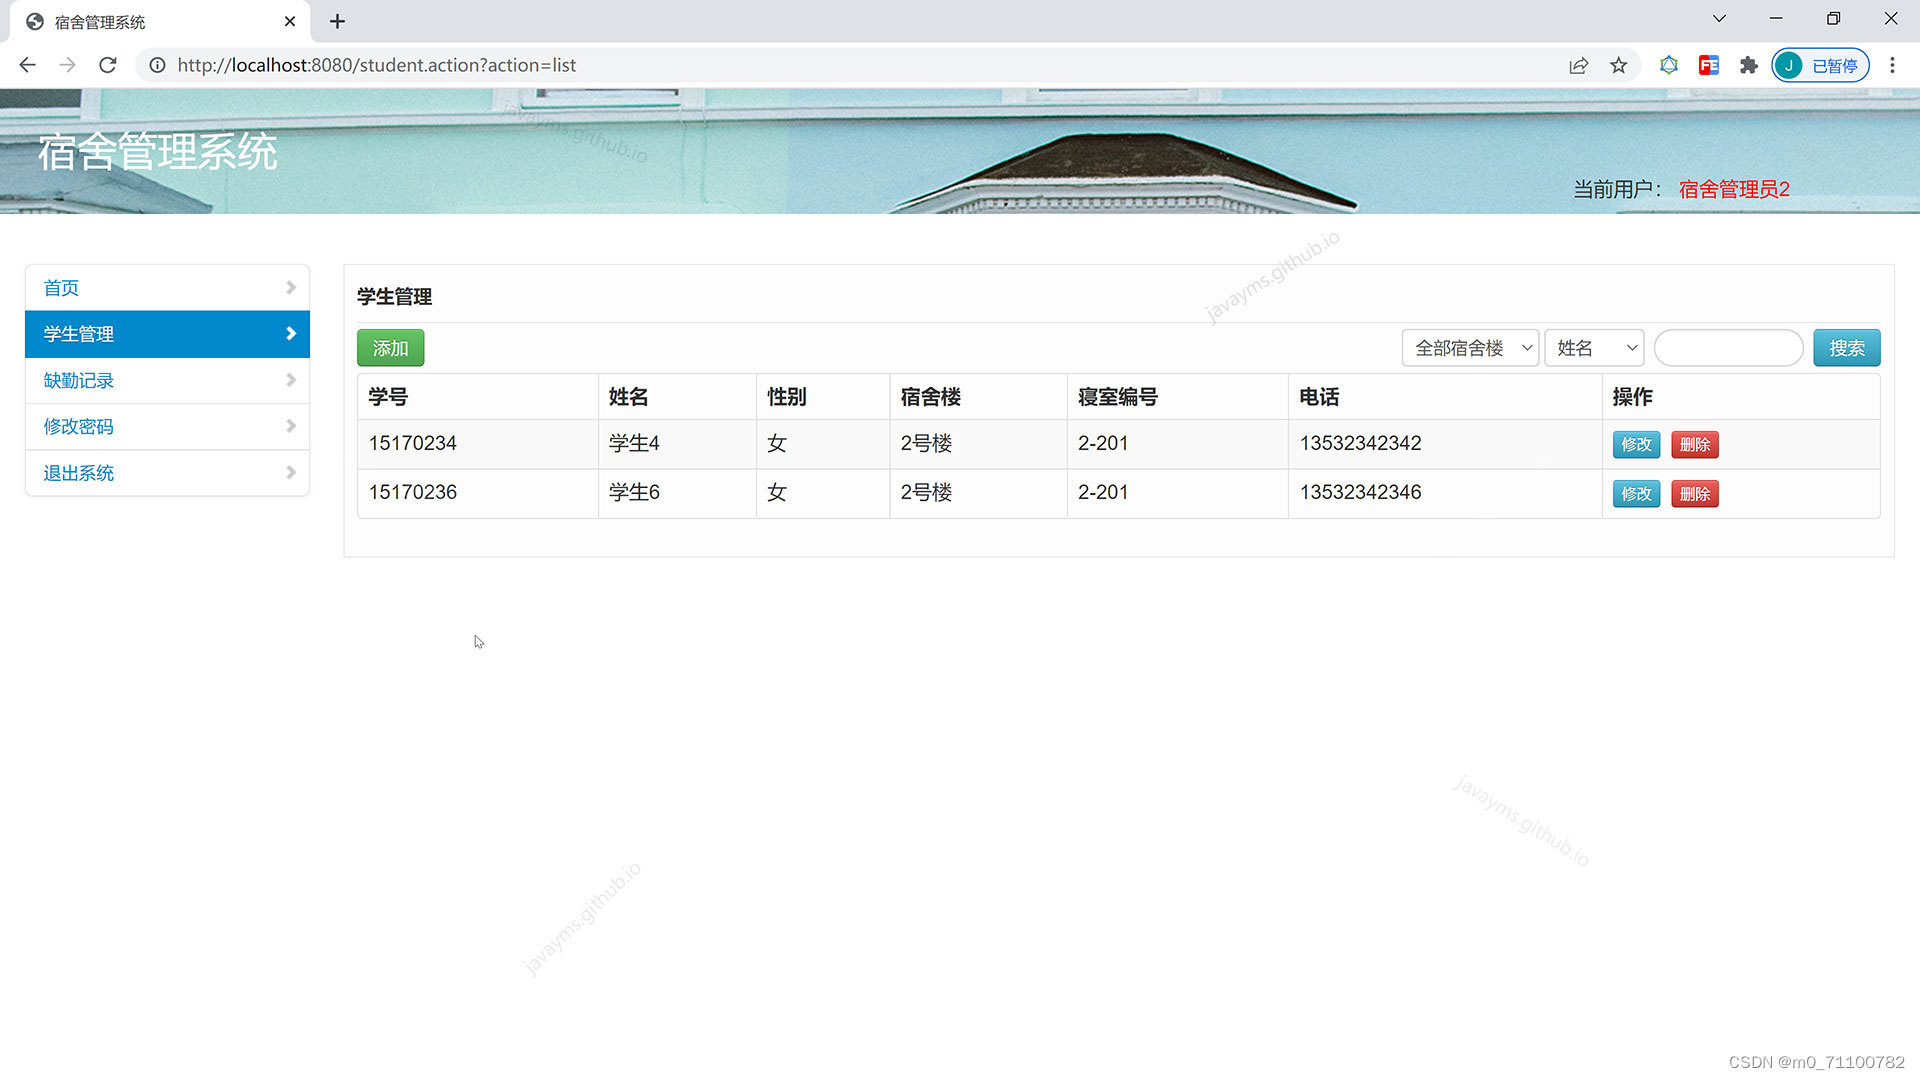
Task: Open 缺勤记录 sidebar item
Action: coord(167,381)
